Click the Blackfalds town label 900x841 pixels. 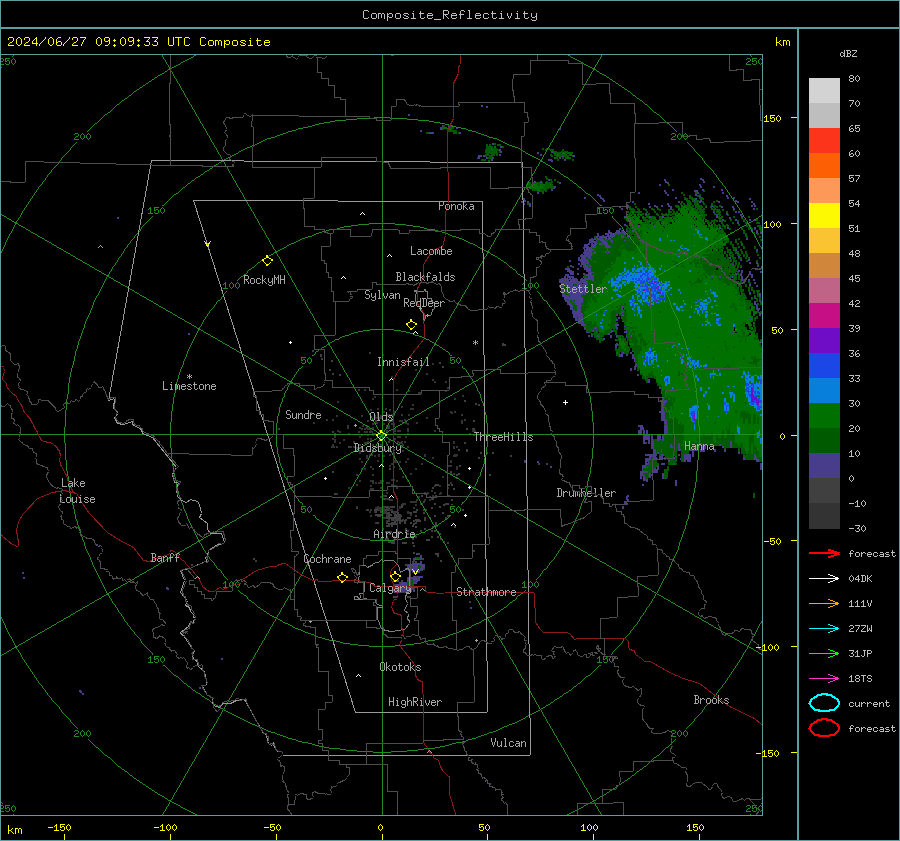tap(425, 277)
